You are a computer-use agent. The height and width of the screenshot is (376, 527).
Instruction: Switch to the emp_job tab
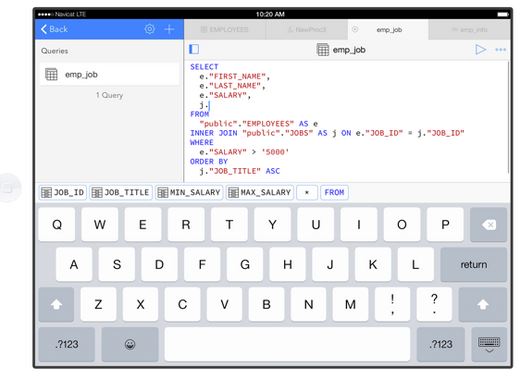389,30
